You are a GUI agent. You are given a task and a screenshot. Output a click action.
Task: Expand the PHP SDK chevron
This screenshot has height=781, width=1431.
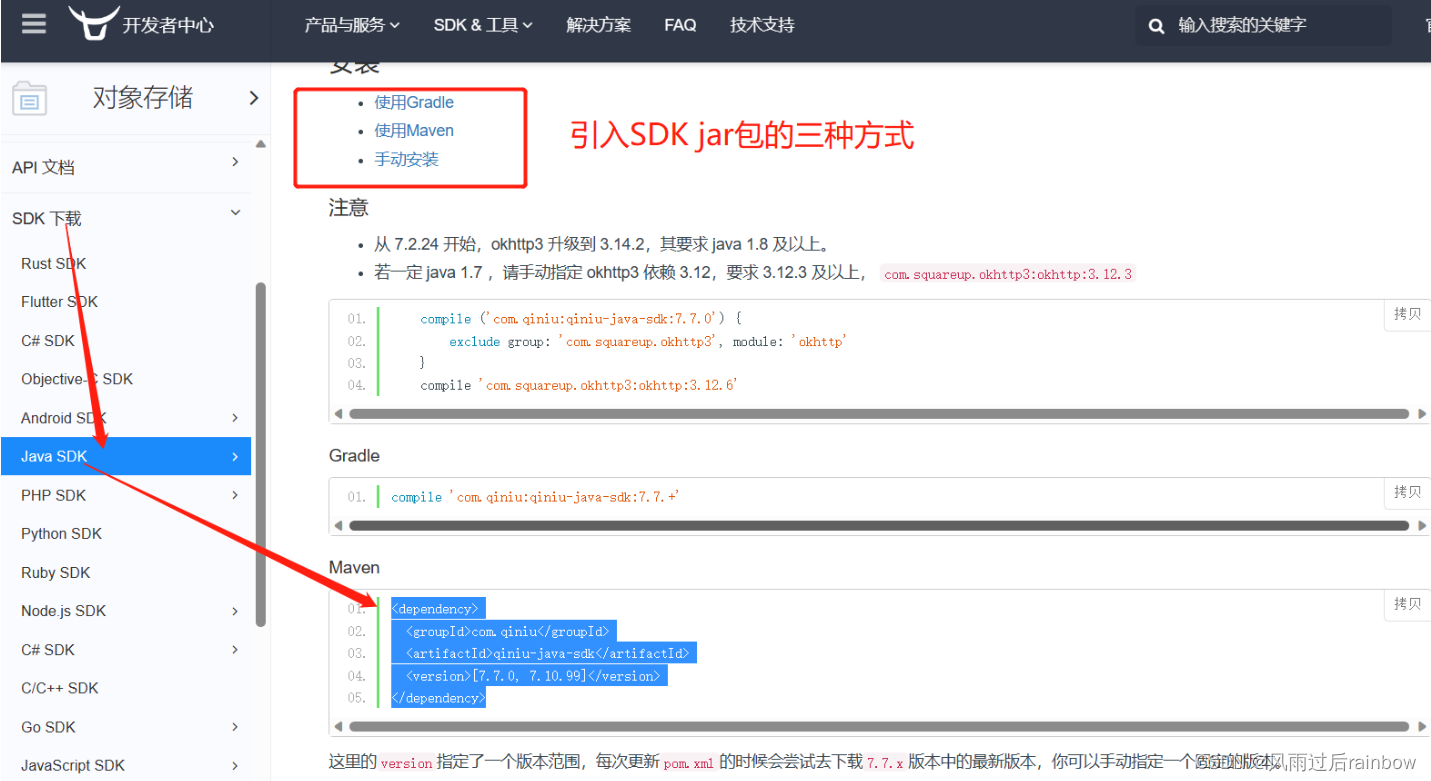tap(235, 495)
